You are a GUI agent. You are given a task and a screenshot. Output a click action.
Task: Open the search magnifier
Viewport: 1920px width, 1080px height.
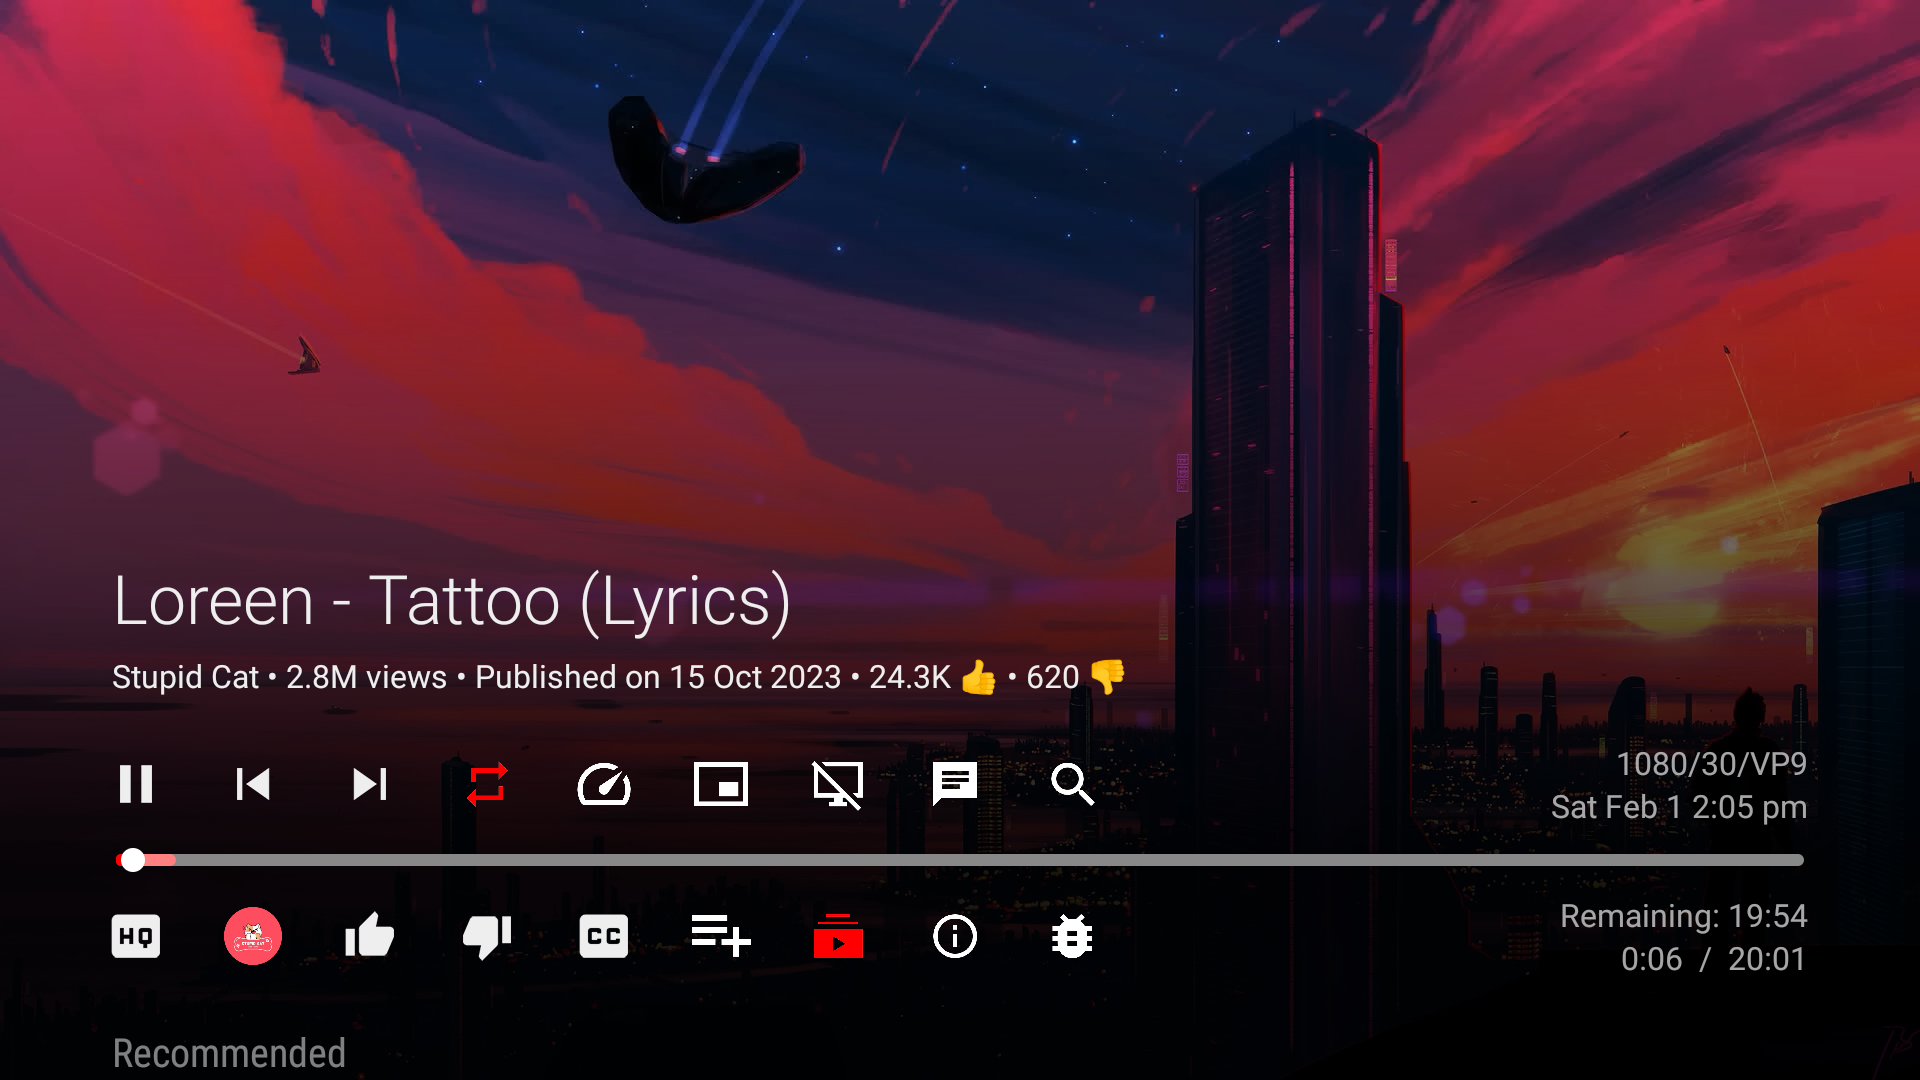[x=1072, y=784]
